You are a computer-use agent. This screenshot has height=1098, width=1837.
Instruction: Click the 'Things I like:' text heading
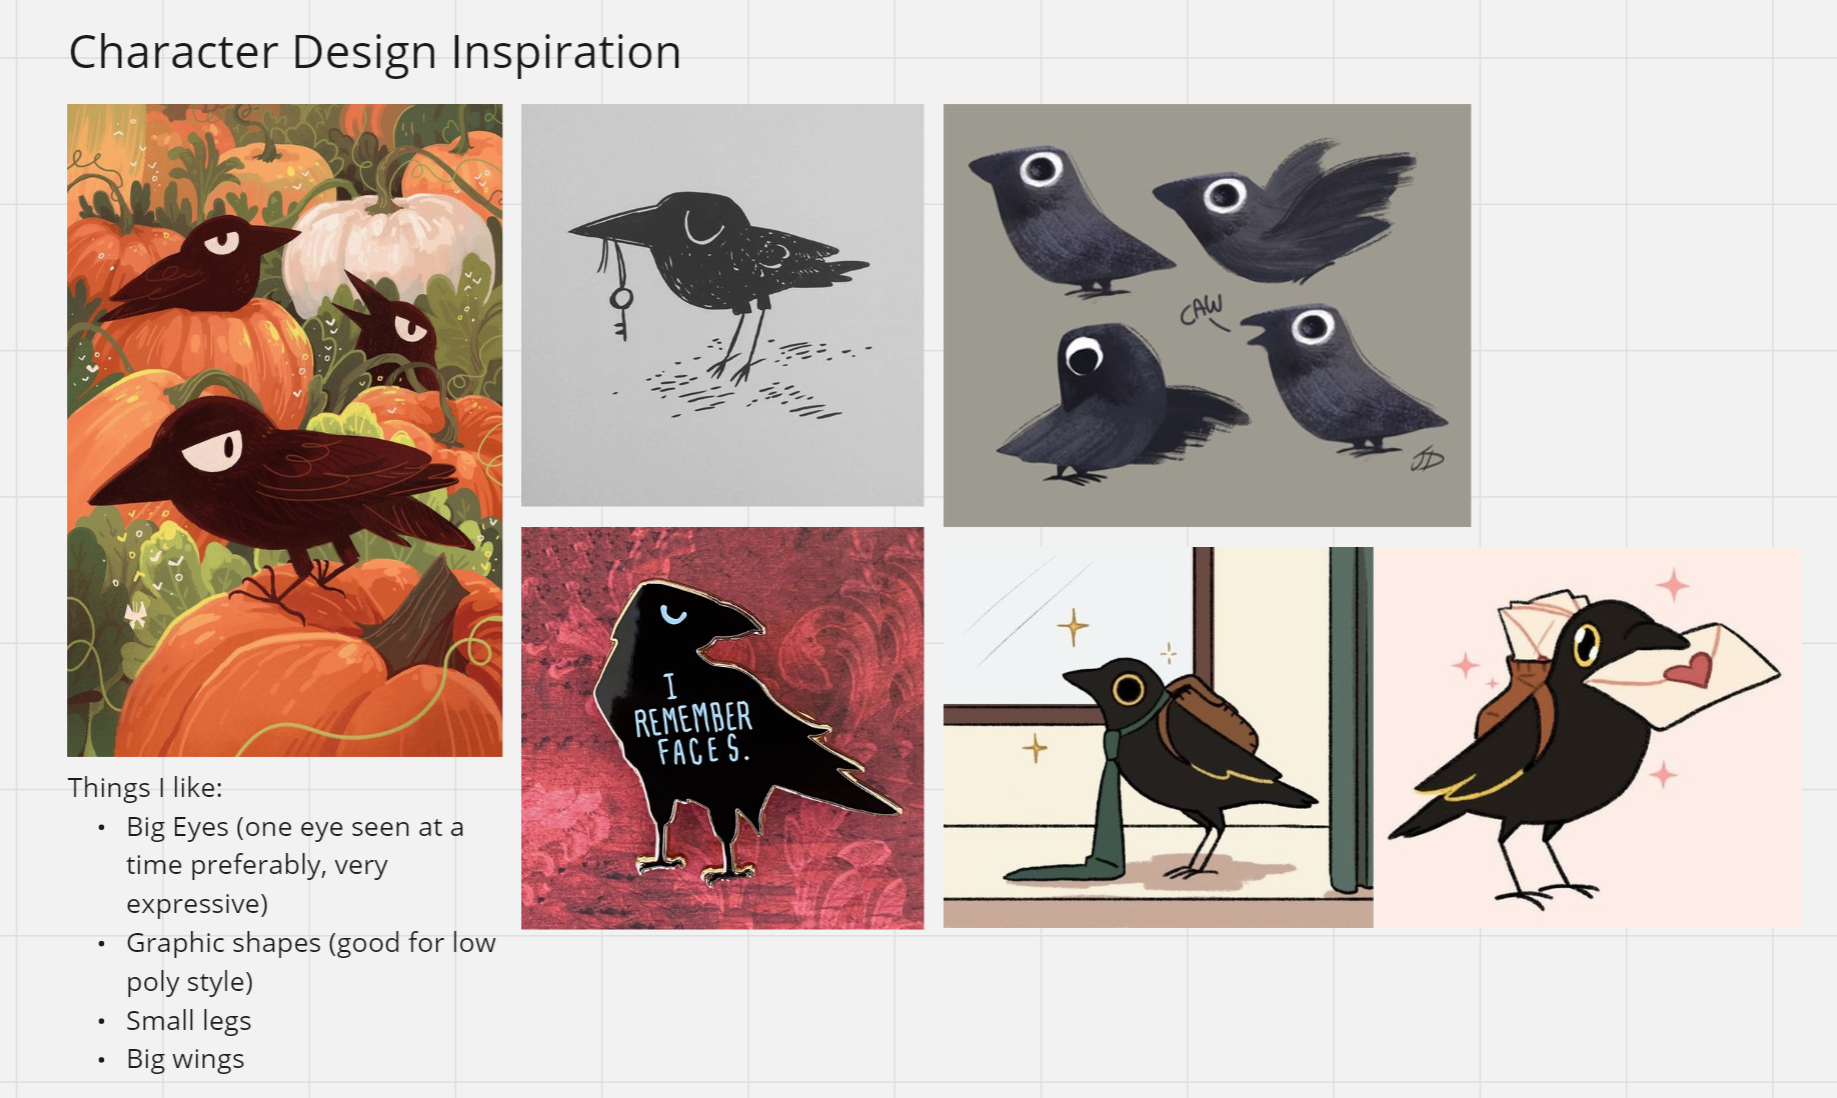coord(145,788)
